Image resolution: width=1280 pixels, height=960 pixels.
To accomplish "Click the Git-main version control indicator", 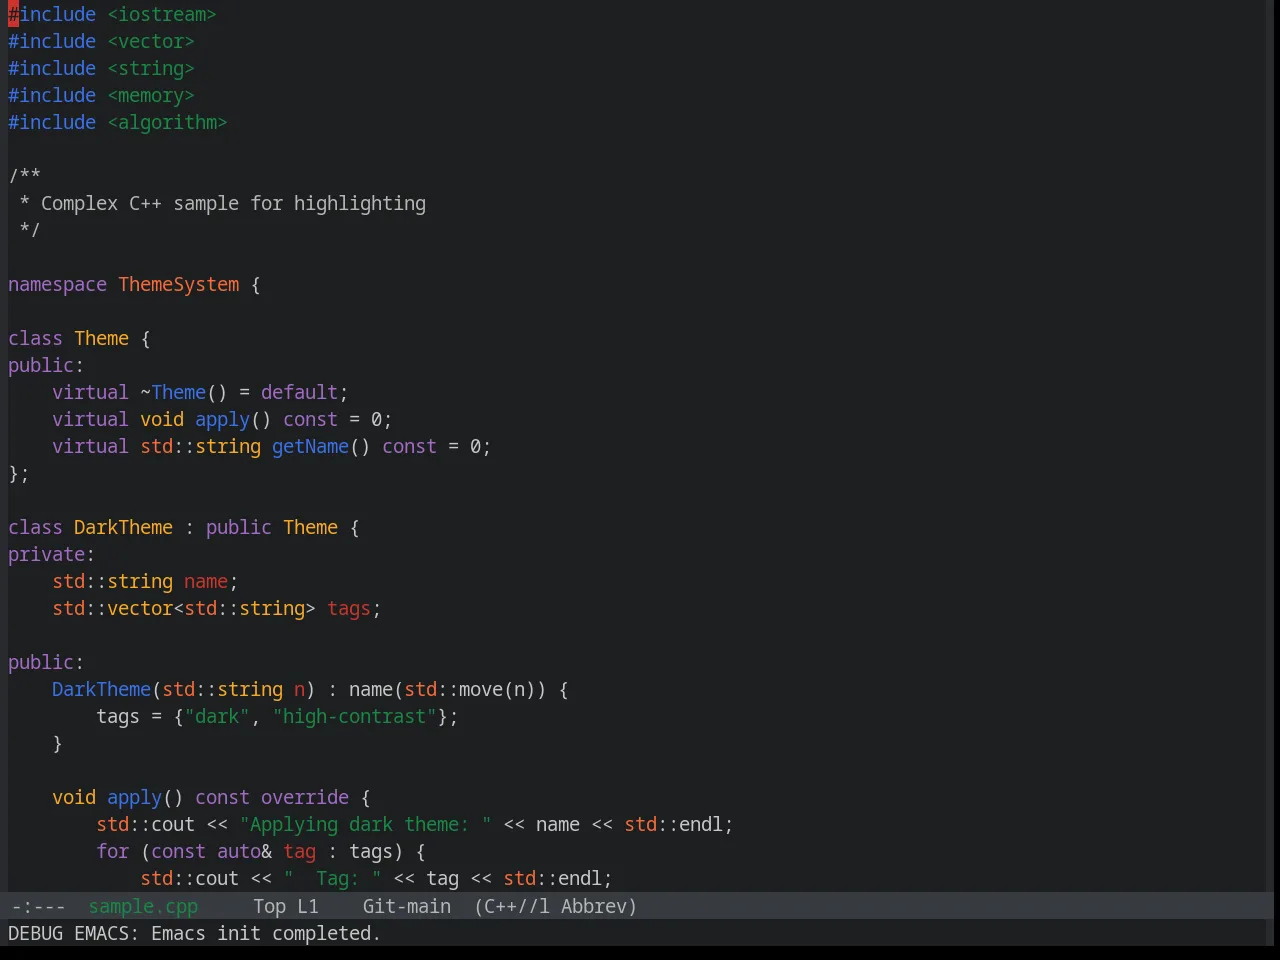I will click(x=406, y=906).
